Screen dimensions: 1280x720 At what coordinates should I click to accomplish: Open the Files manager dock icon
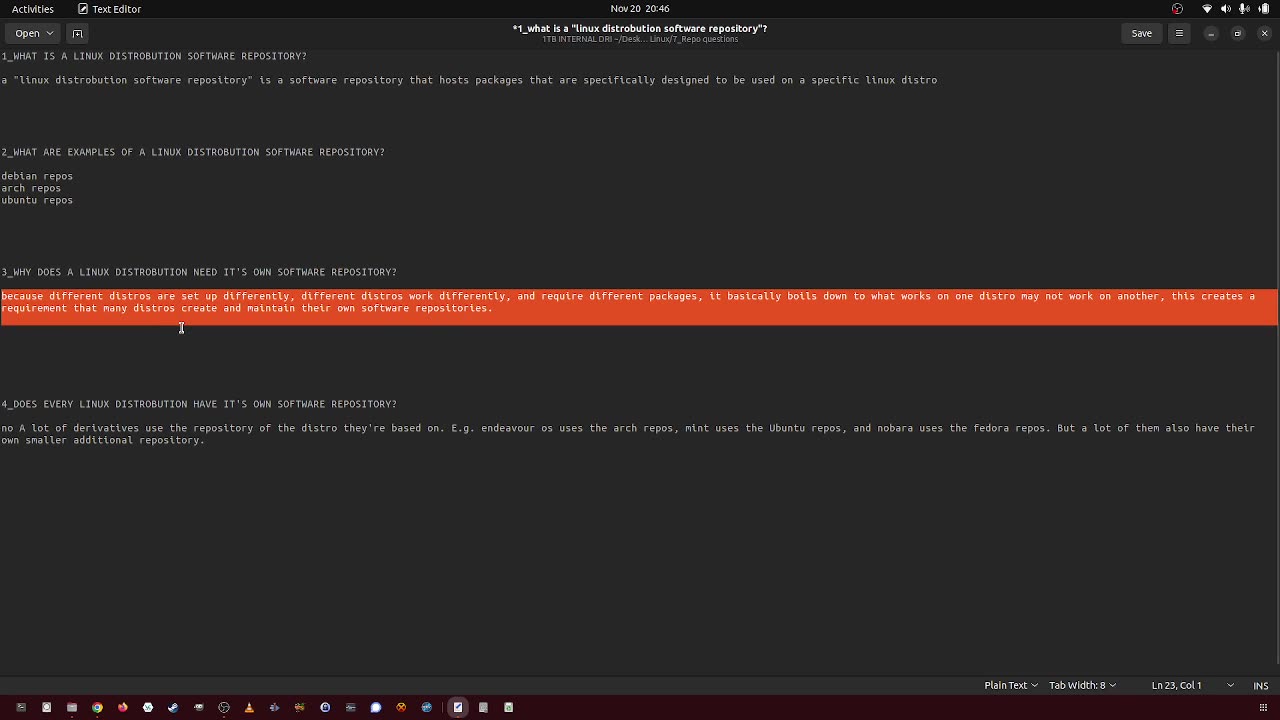[72, 707]
